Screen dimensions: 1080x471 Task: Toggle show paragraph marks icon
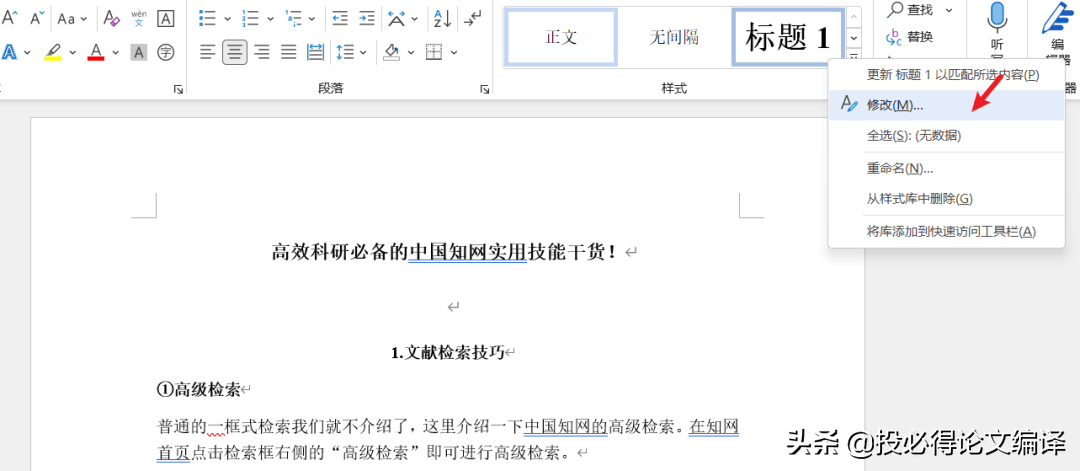[472, 19]
